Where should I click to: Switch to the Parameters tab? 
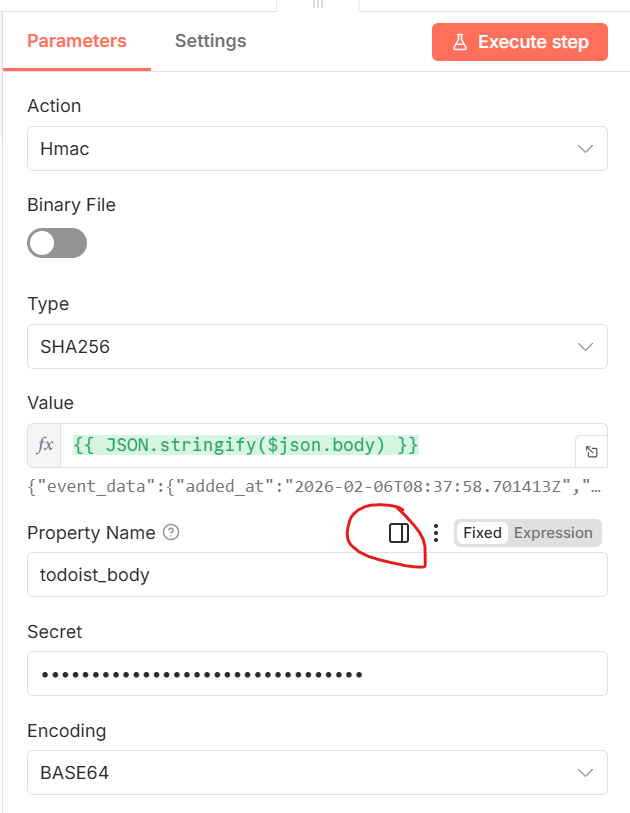pos(77,41)
